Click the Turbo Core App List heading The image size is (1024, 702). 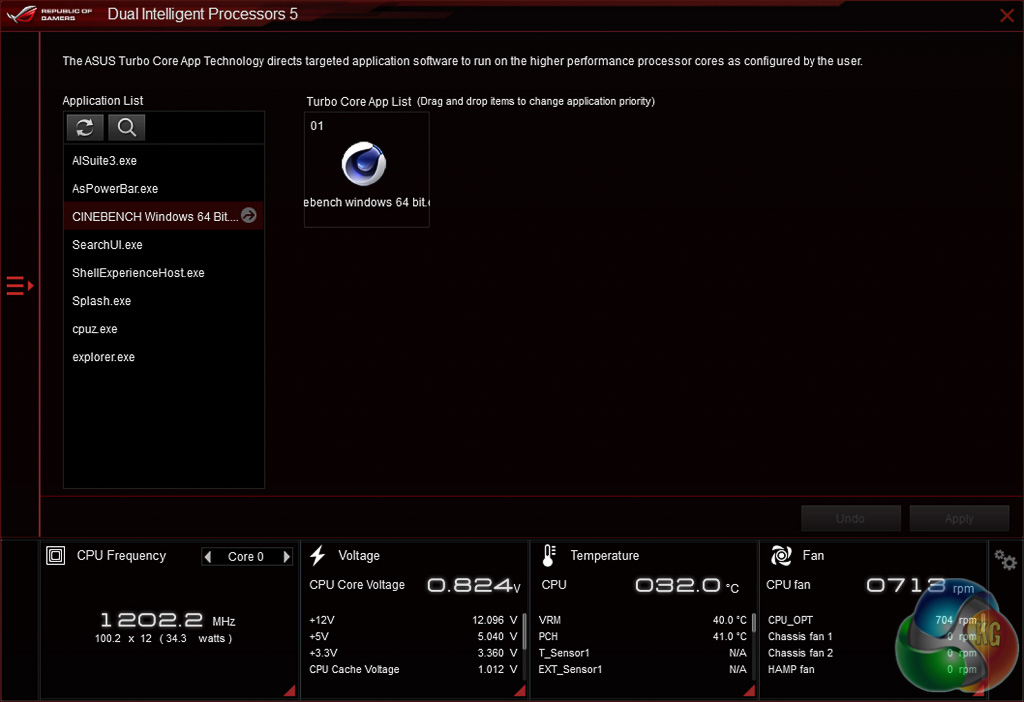point(359,101)
